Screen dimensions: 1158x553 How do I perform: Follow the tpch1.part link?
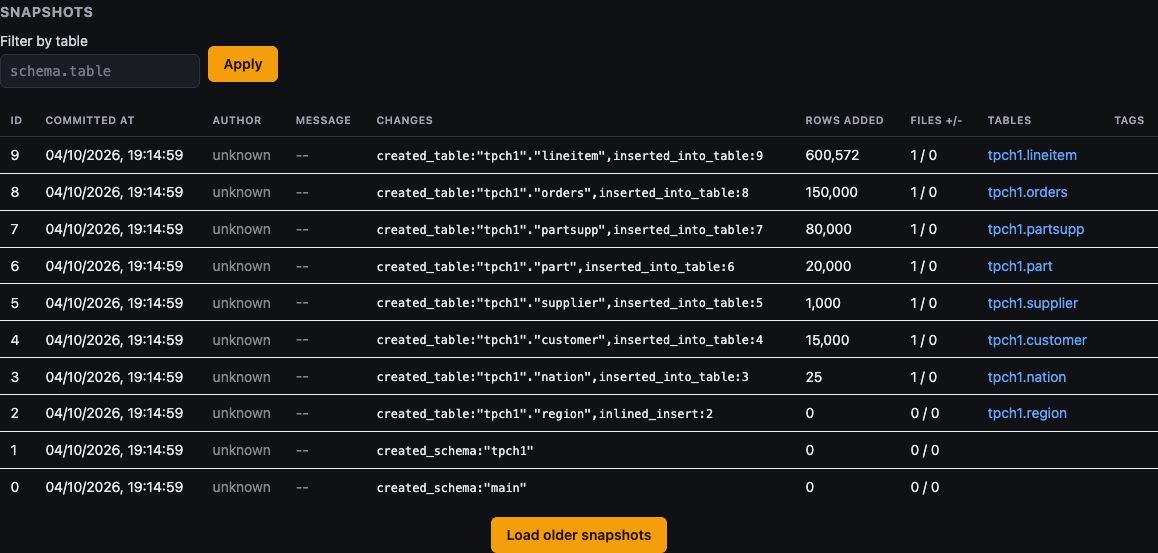pos(1020,266)
